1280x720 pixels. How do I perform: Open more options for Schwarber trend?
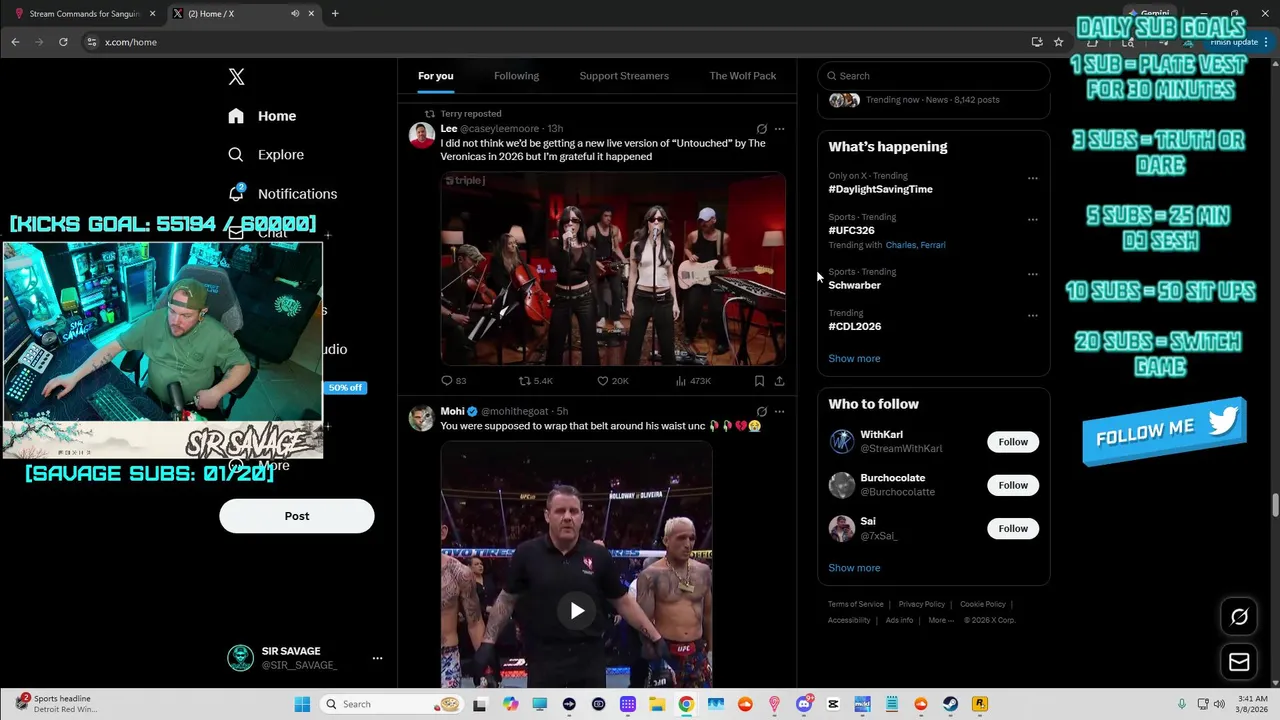[x=1033, y=274]
